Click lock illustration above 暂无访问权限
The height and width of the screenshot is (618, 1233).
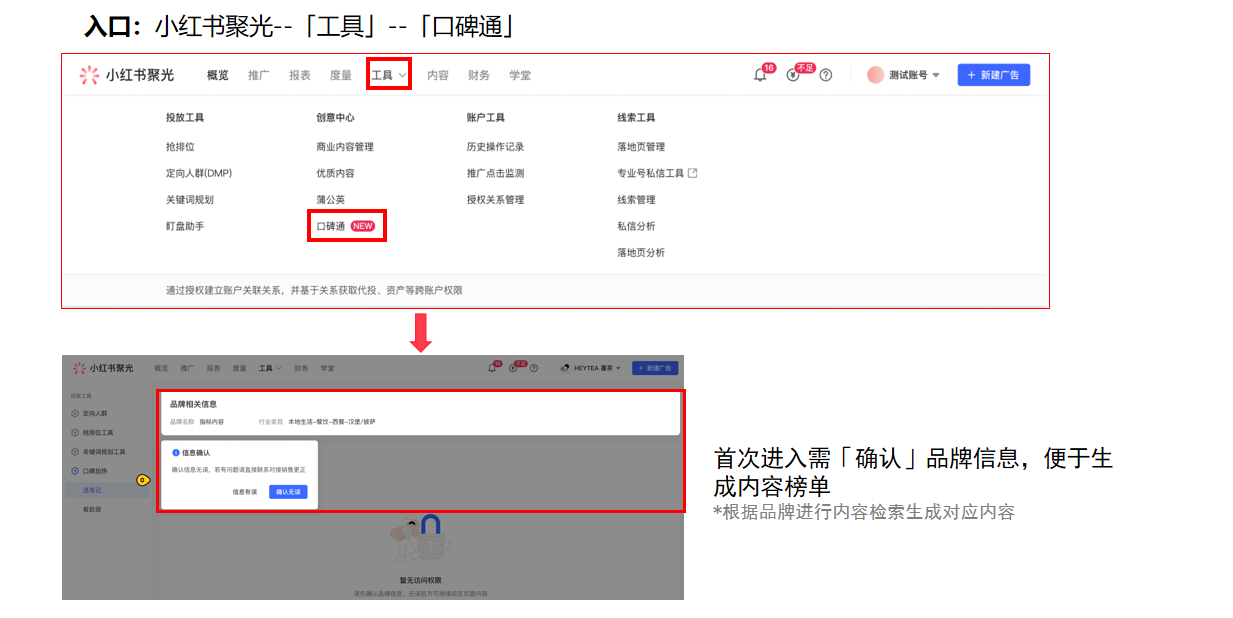pos(419,540)
